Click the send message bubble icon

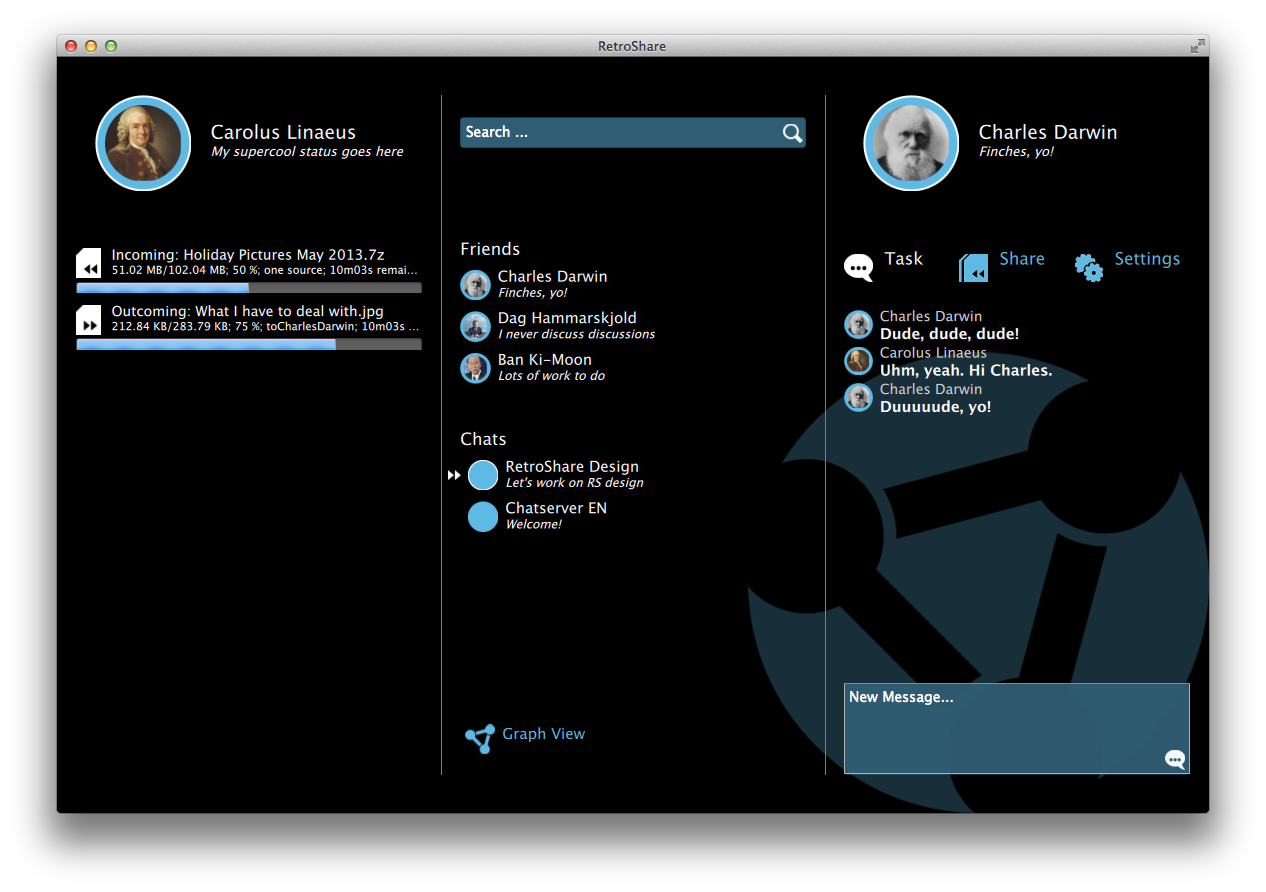coord(1175,759)
